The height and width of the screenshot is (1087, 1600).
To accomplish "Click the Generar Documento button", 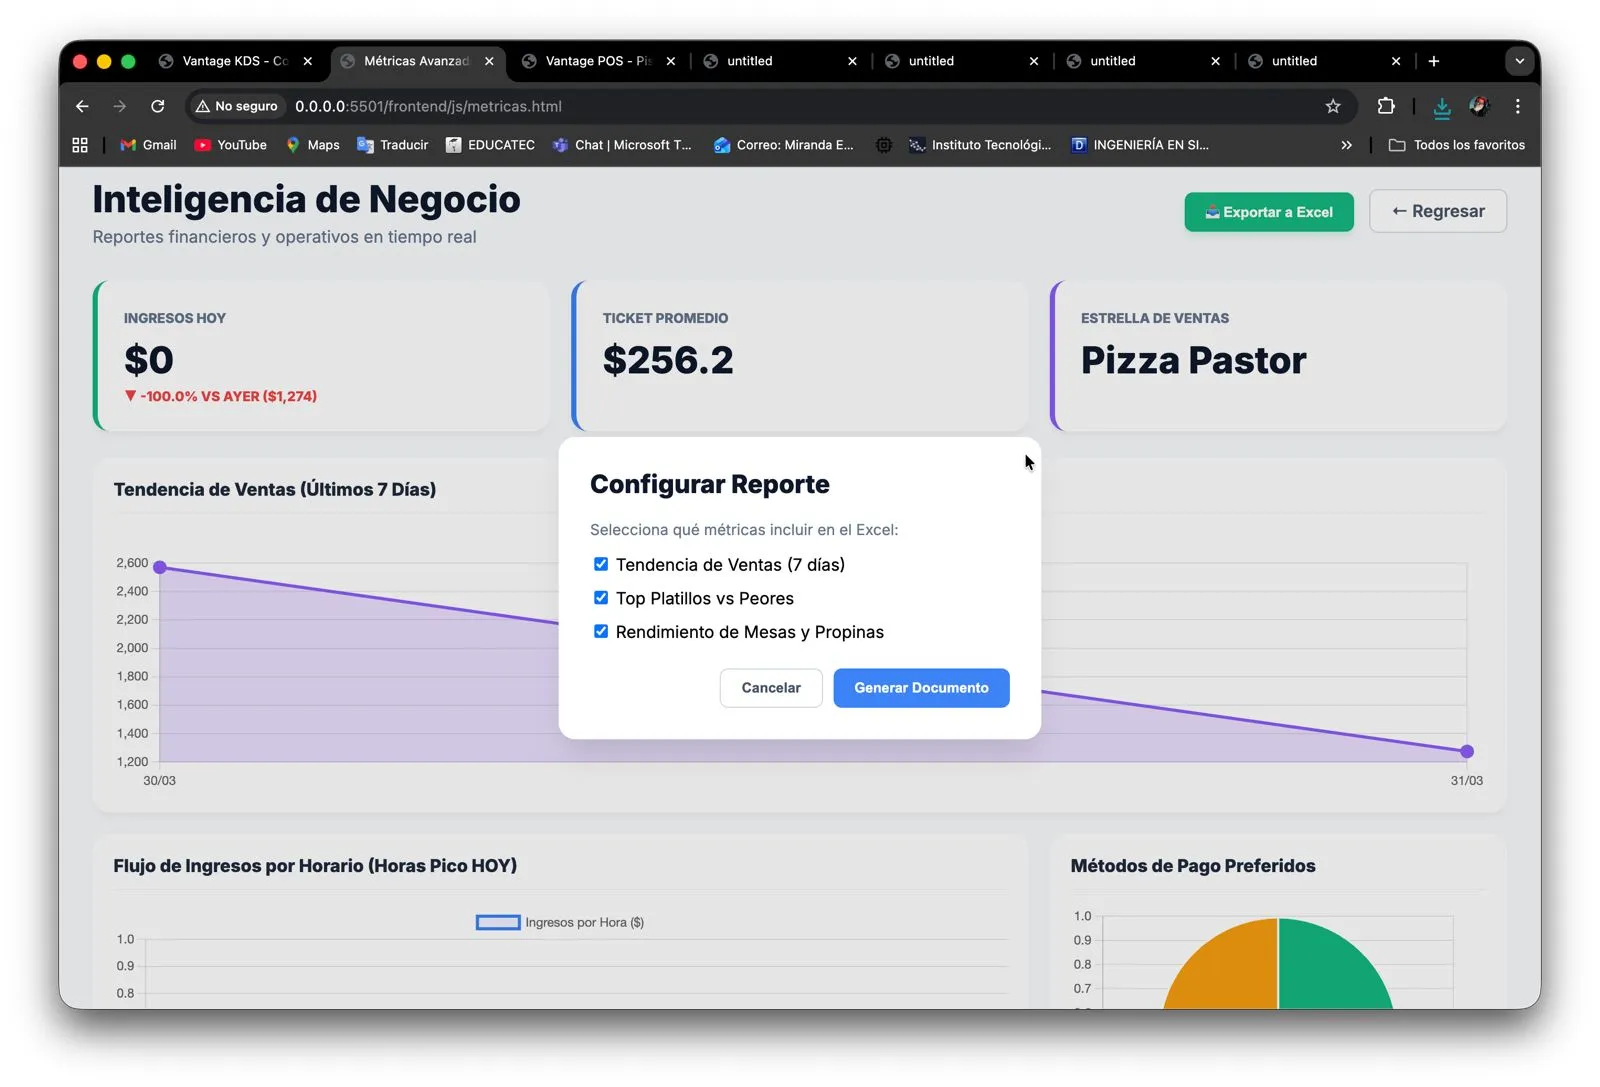I will (921, 688).
